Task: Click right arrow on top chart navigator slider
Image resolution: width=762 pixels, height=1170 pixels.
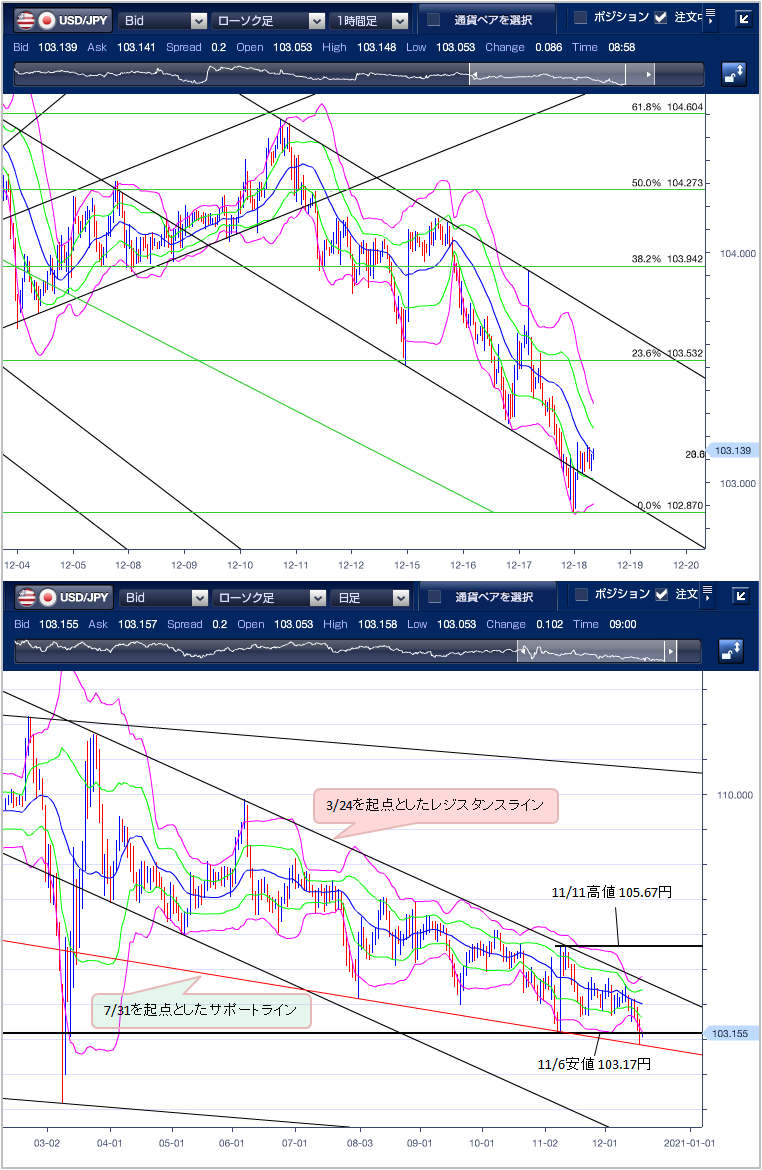Action: click(x=650, y=75)
